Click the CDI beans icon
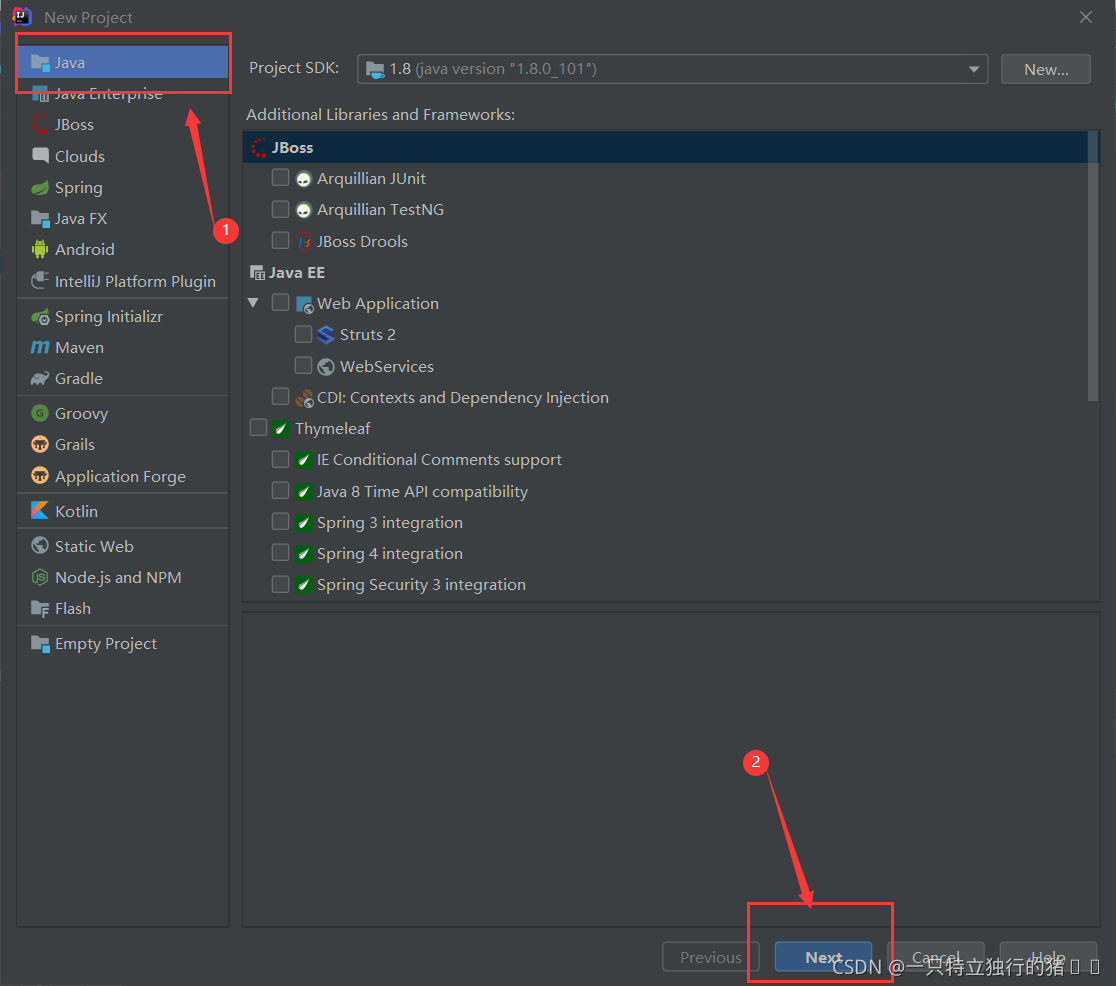The height and width of the screenshot is (986, 1116). pos(305,399)
